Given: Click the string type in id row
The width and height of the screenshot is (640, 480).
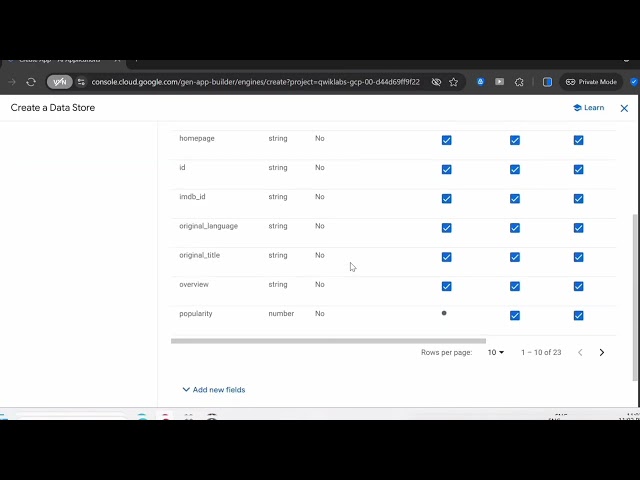Looking at the screenshot, I should [278, 168].
